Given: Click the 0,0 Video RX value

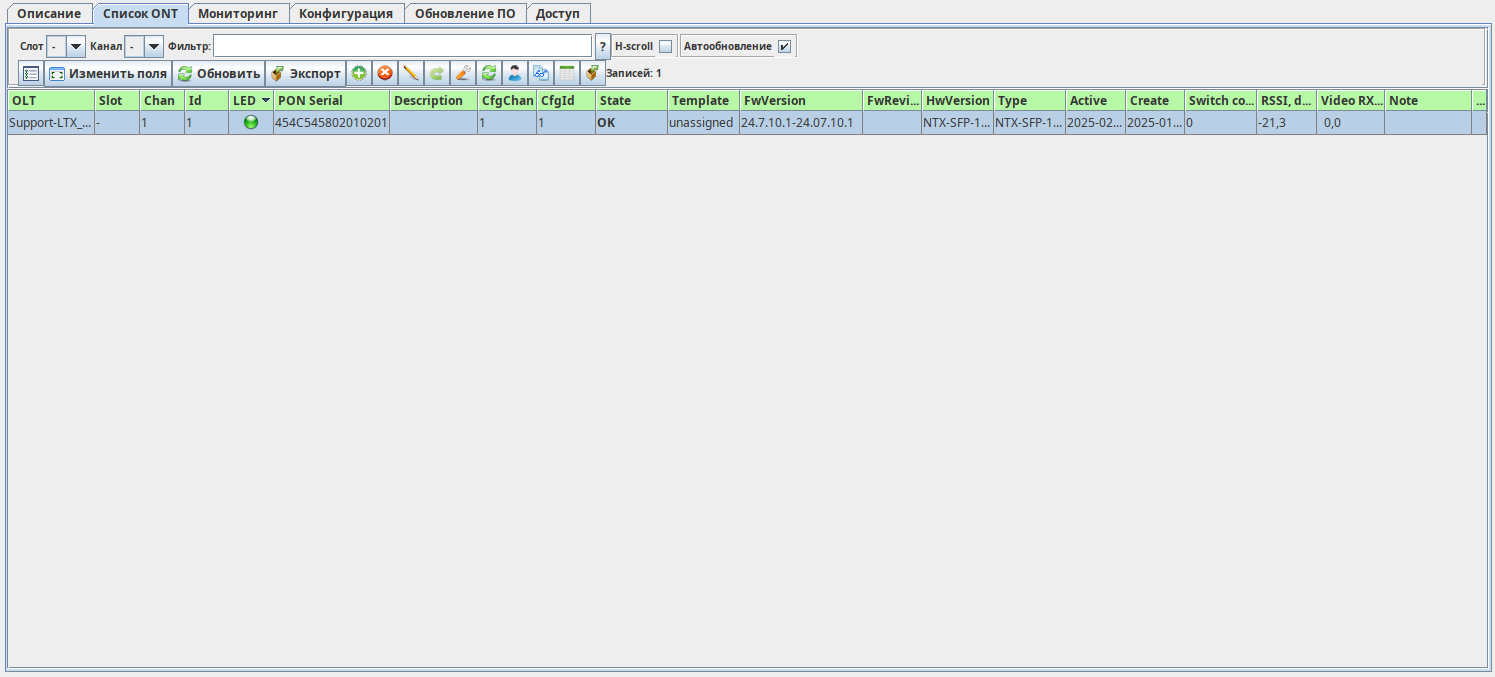Looking at the screenshot, I should tap(1351, 123).
